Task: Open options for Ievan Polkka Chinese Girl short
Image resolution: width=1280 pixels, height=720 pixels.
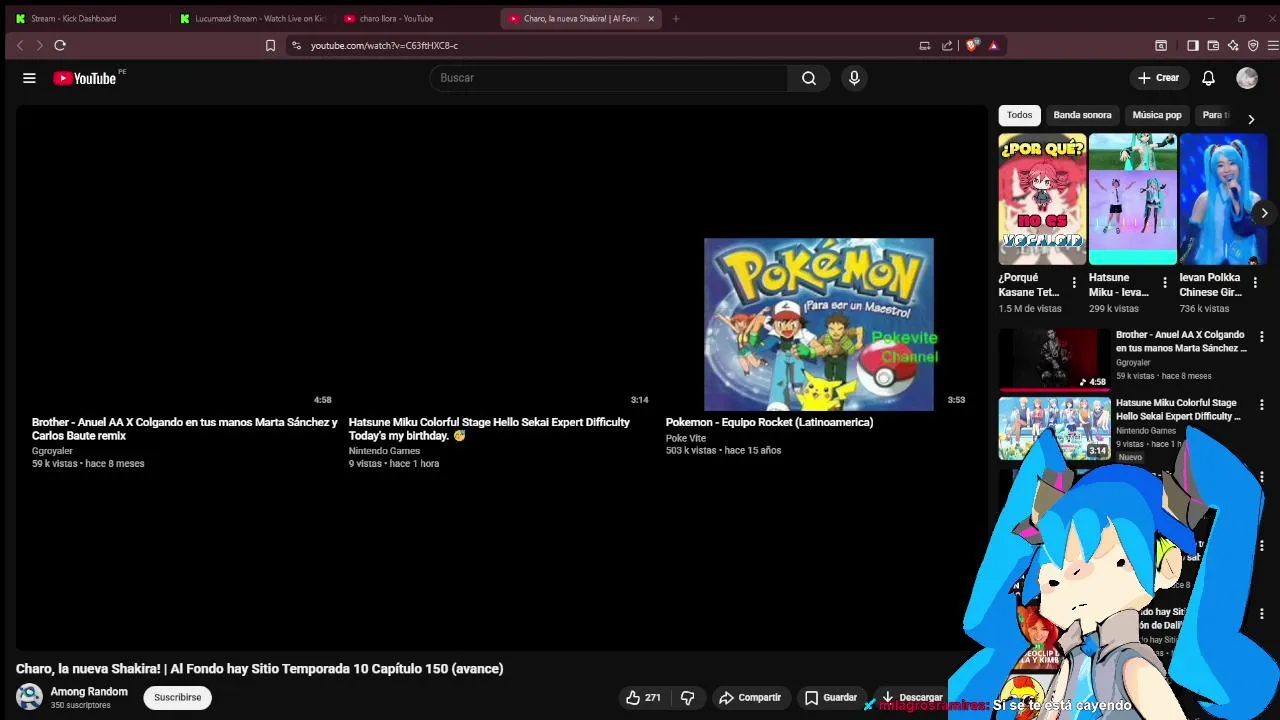Action: [1255, 283]
